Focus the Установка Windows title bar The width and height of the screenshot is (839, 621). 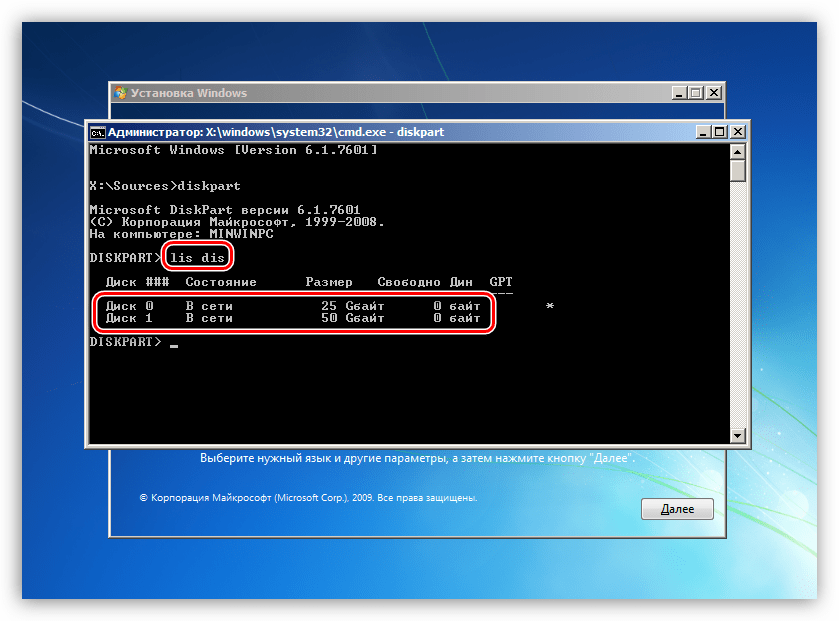point(400,93)
